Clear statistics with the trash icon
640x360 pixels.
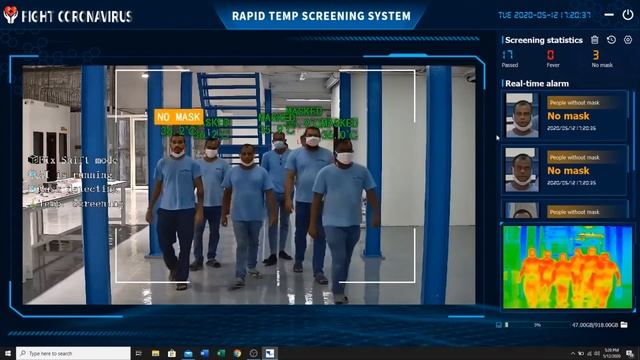(x=595, y=40)
